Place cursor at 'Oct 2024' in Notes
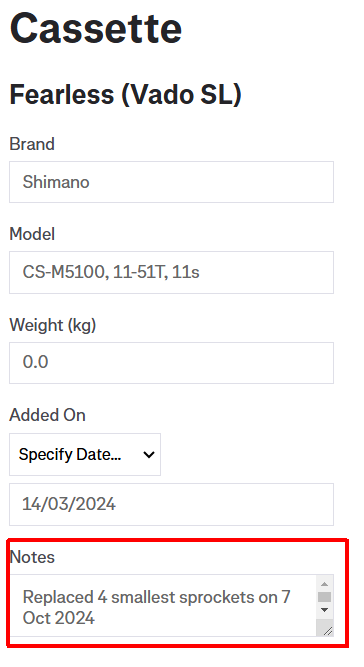Image resolution: width=364 pixels, height=667 pixels. [59, 618]
